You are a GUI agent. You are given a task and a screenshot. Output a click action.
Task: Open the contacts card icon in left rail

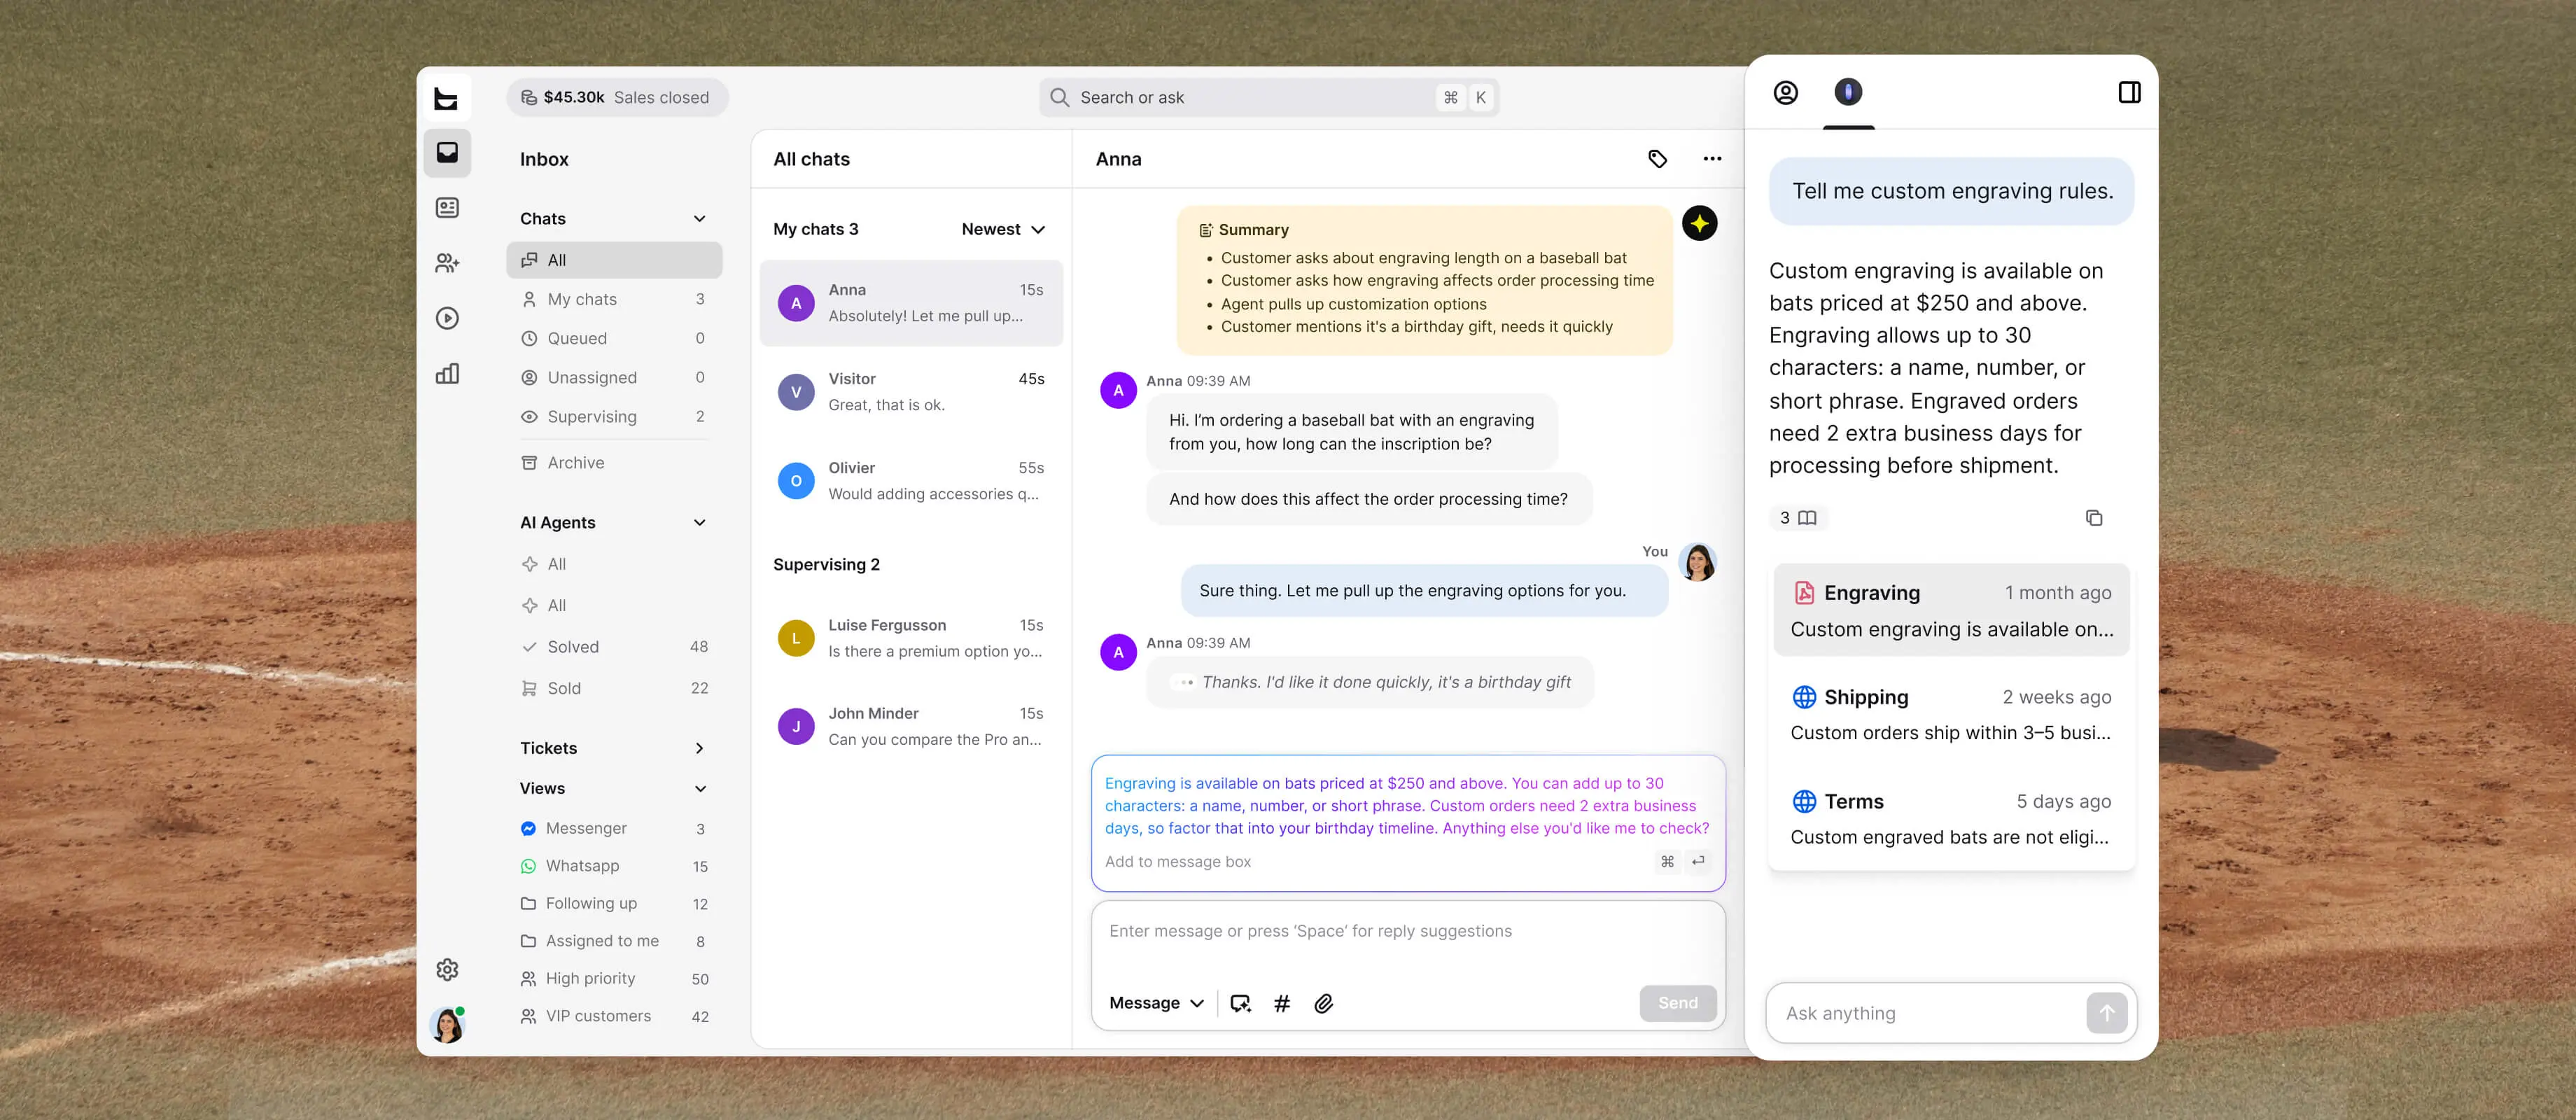[x=447, y=208]
